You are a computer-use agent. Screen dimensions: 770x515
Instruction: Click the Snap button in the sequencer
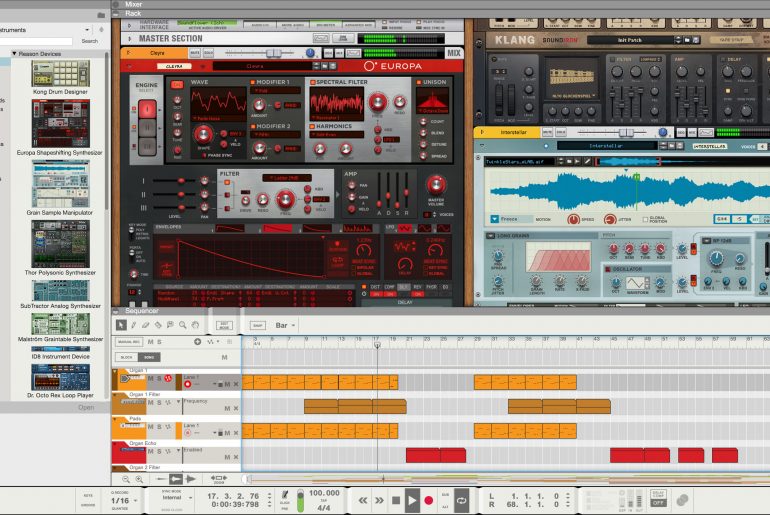click(257, 325)
